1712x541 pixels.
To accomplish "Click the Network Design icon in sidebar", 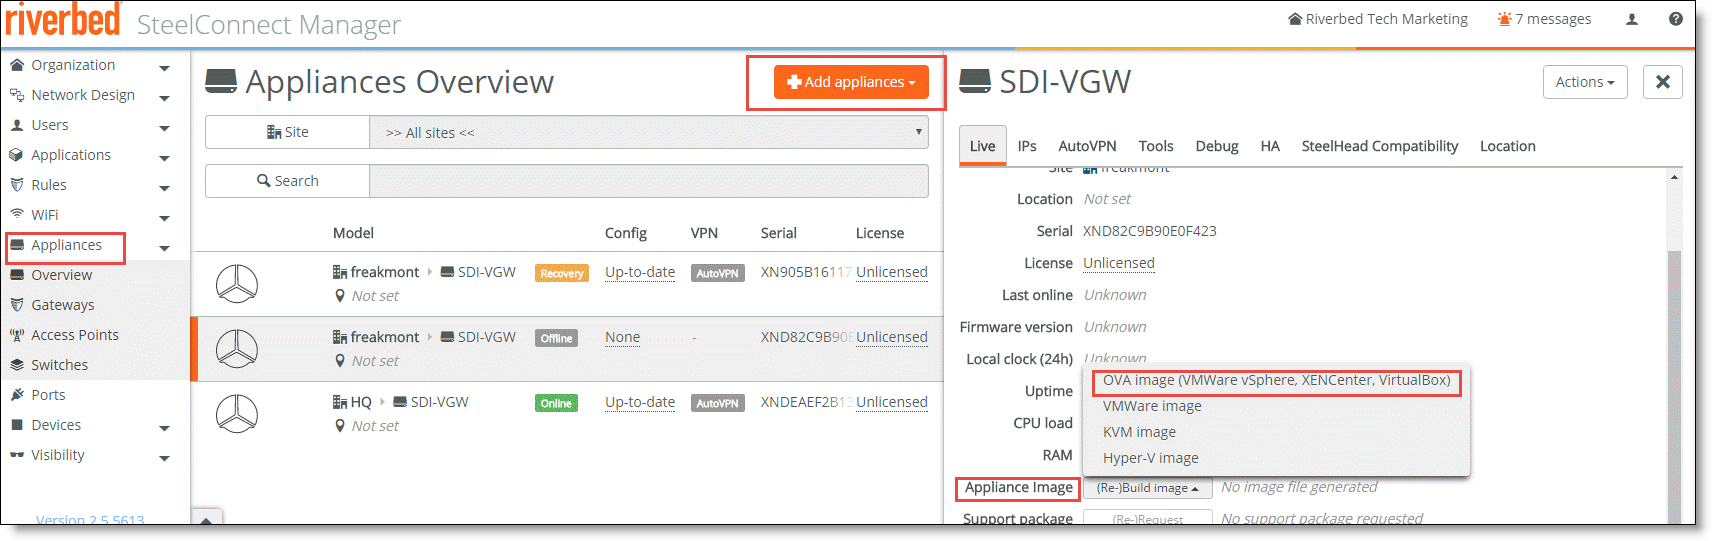I will [17, 95].
